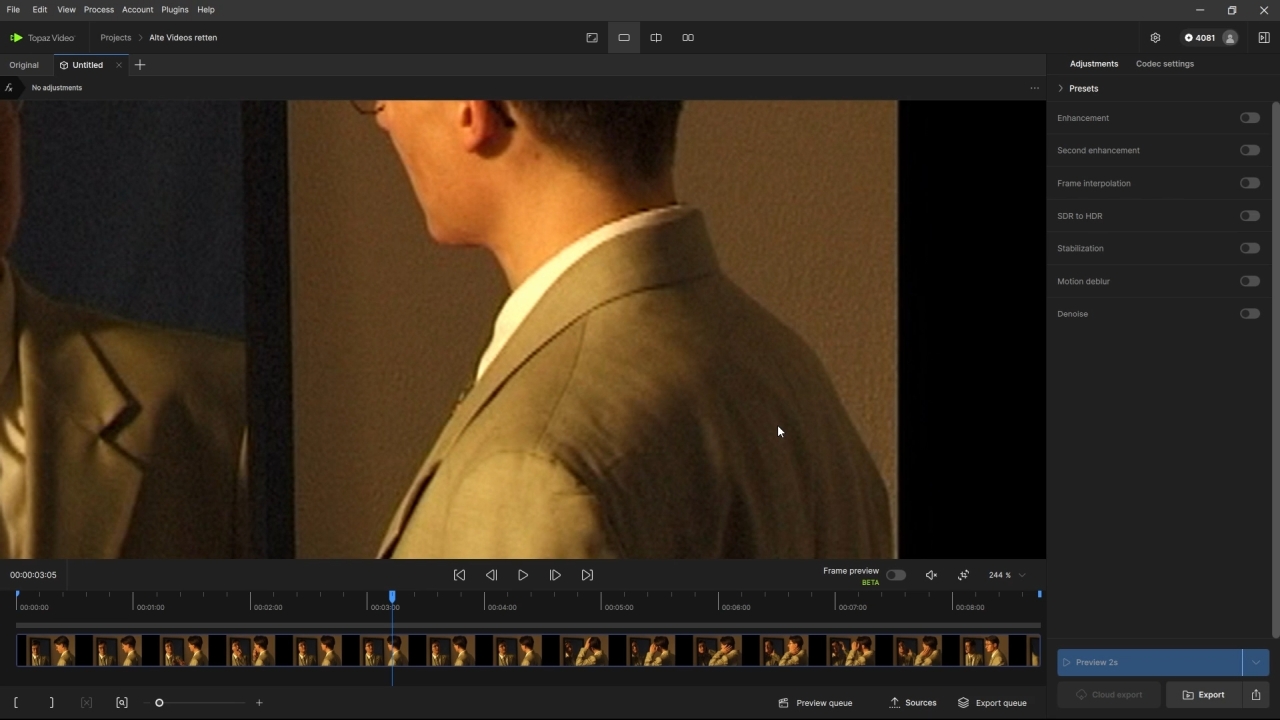Zoom timeline to selection icon
Viewport: 1280px width, 720px height.
click(122, 703)
